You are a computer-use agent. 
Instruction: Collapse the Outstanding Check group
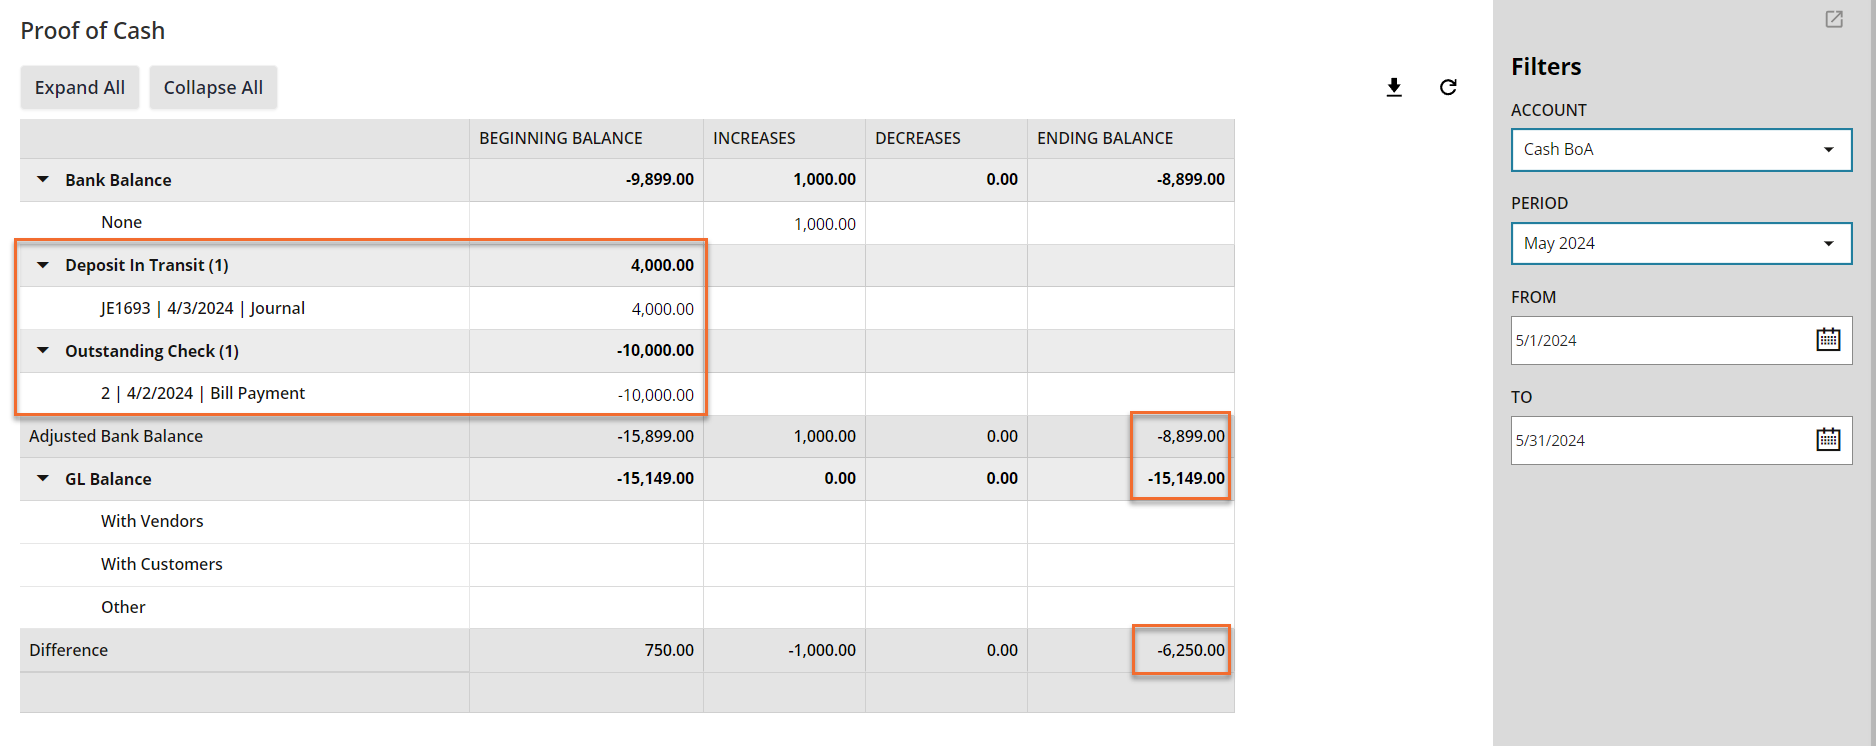point(43,351)
